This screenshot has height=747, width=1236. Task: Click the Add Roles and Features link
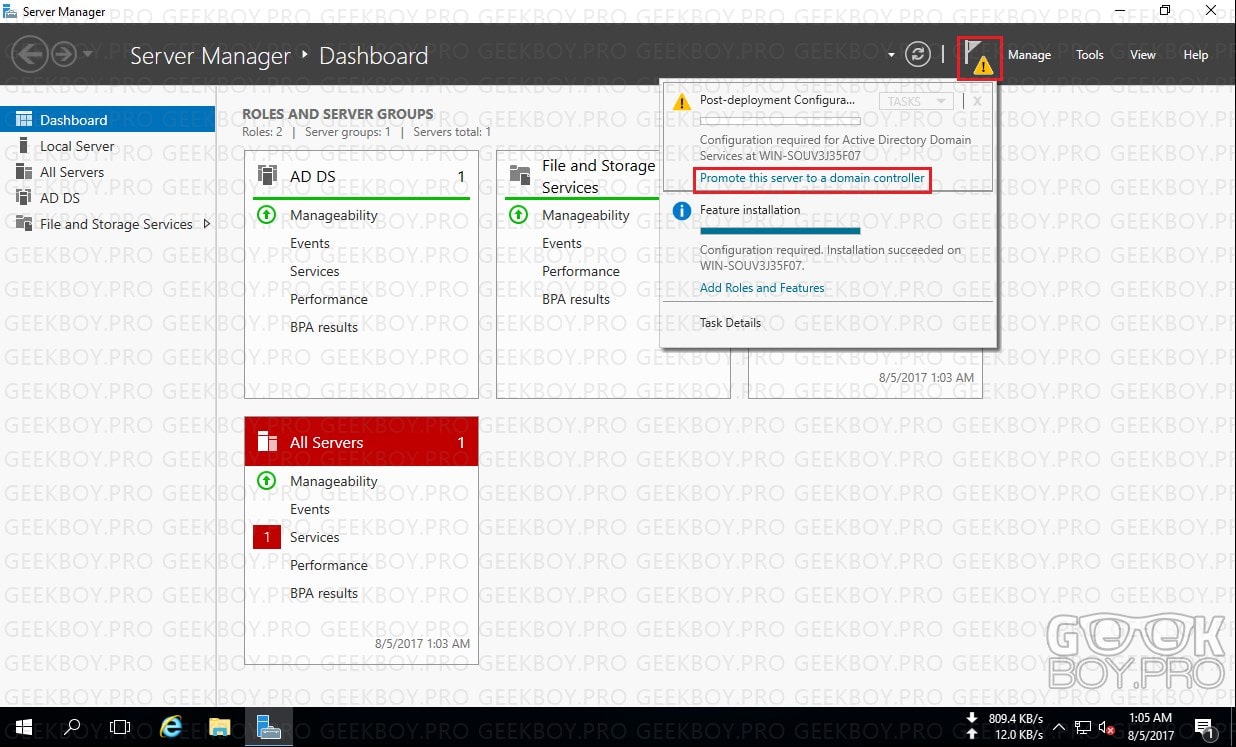[762, 288]
